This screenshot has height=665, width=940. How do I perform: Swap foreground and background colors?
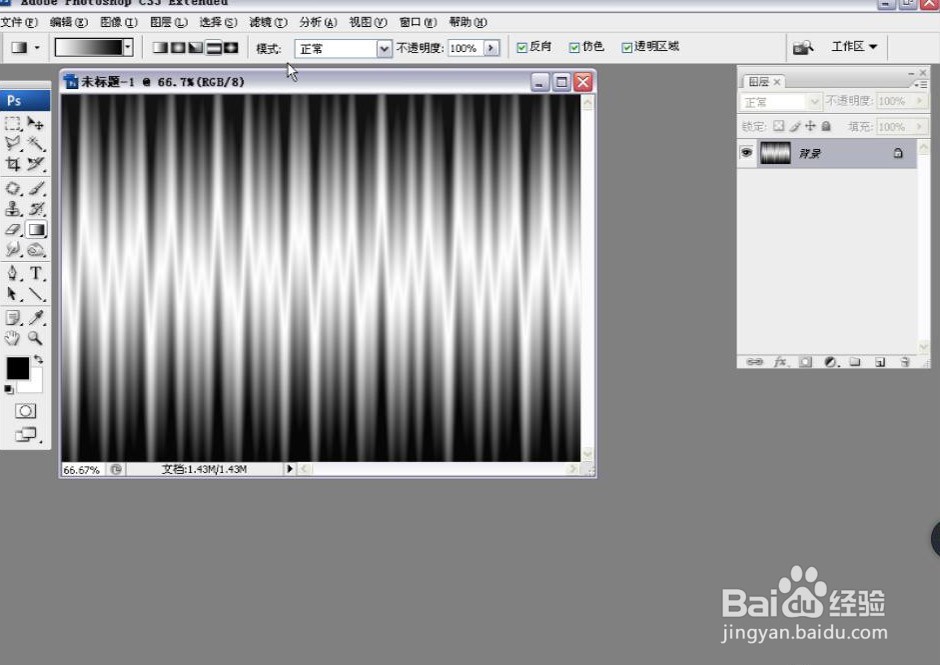tap(38, 359)
